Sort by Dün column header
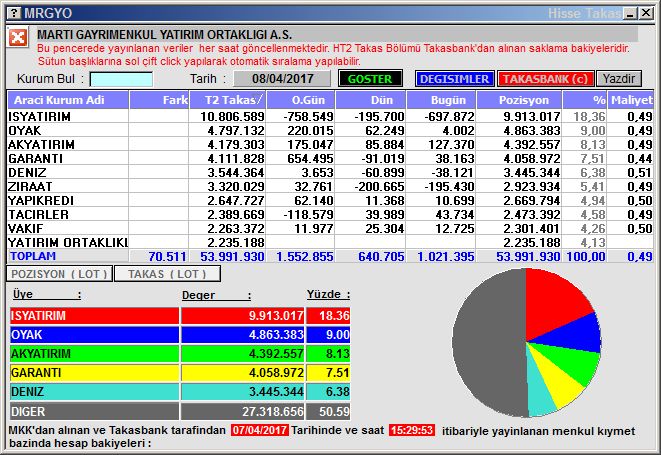This screenshot has height=455, width=661. pos(371,100)
